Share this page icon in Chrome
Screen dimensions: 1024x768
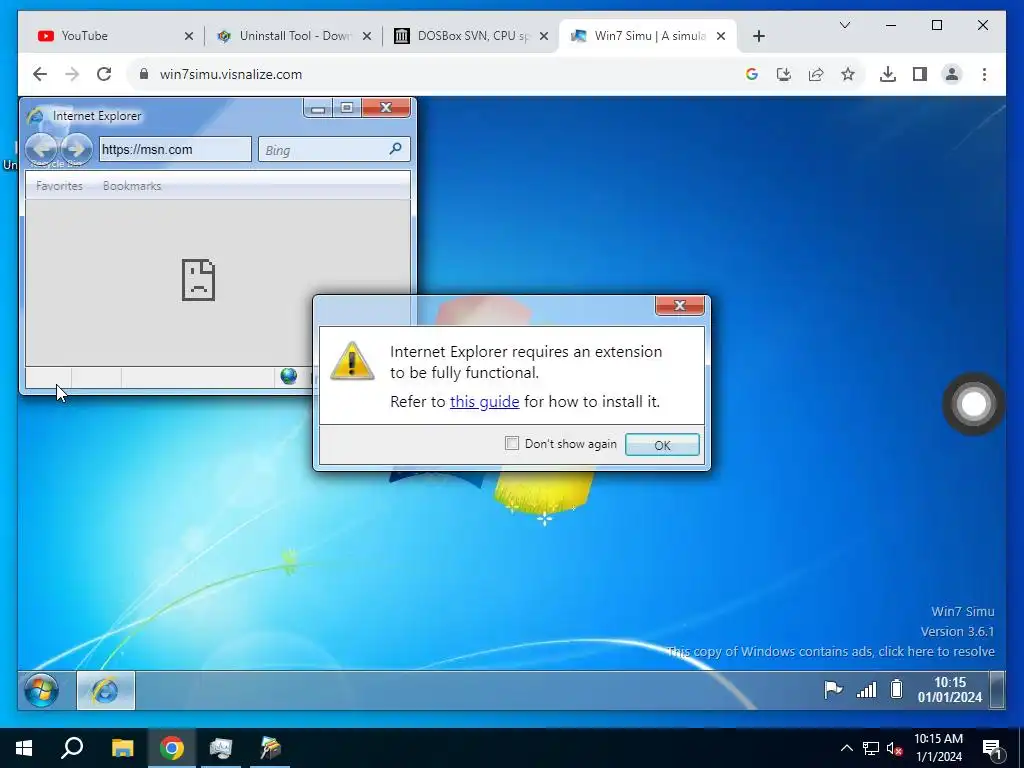[816, 74]
